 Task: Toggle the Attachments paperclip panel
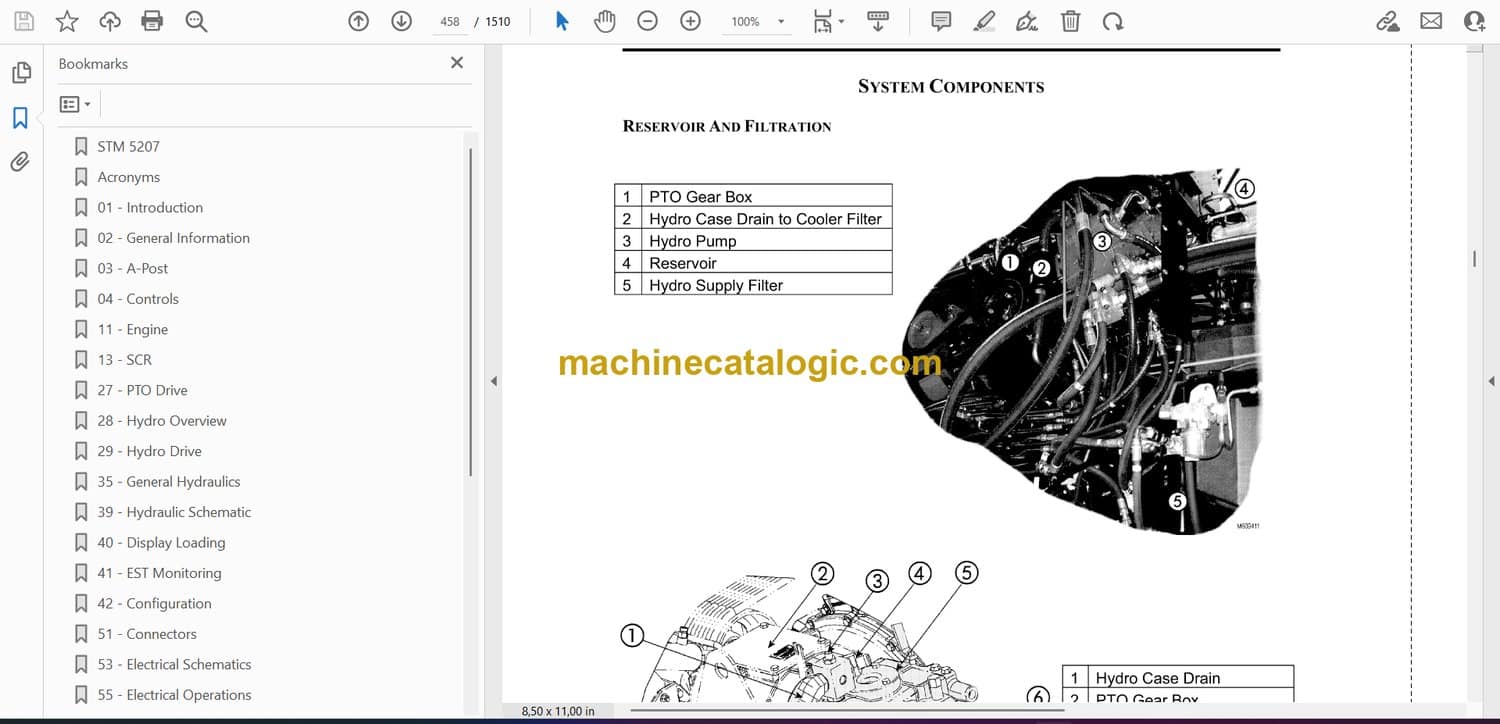point(20,162)
